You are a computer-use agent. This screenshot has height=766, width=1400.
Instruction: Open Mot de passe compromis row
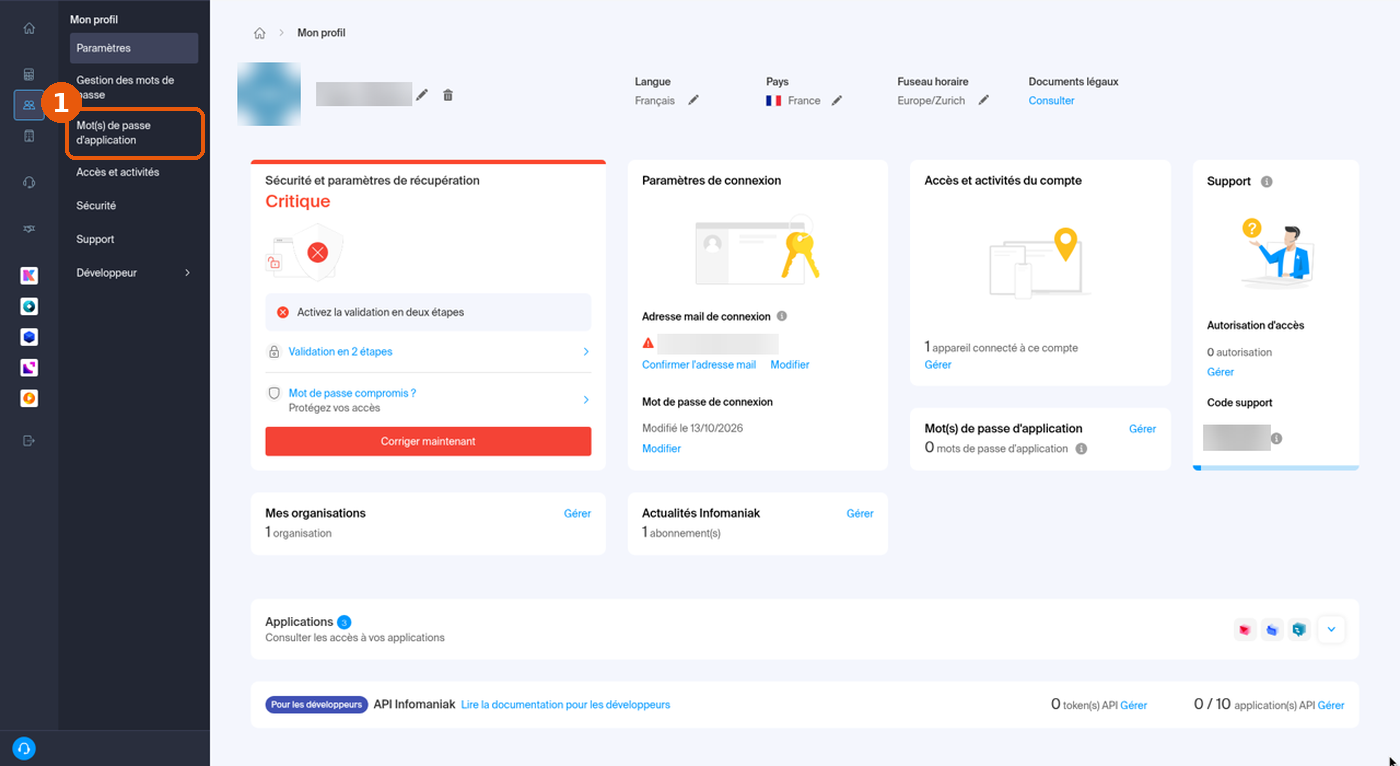pos(428,400)
